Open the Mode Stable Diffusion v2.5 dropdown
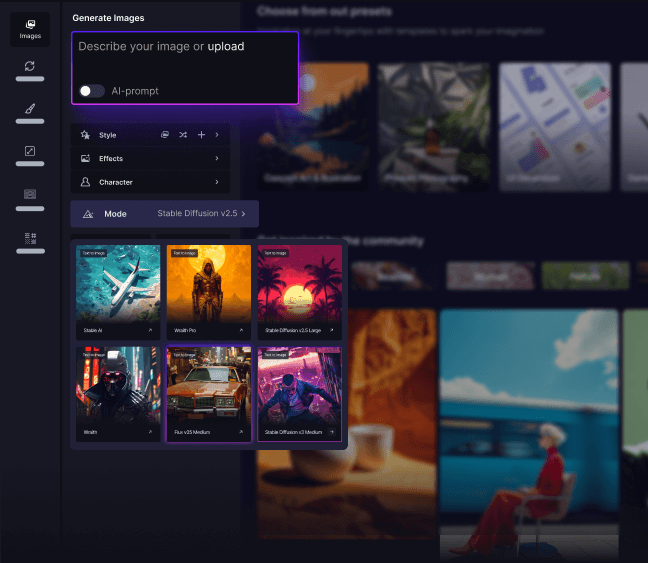 [164, 214]
